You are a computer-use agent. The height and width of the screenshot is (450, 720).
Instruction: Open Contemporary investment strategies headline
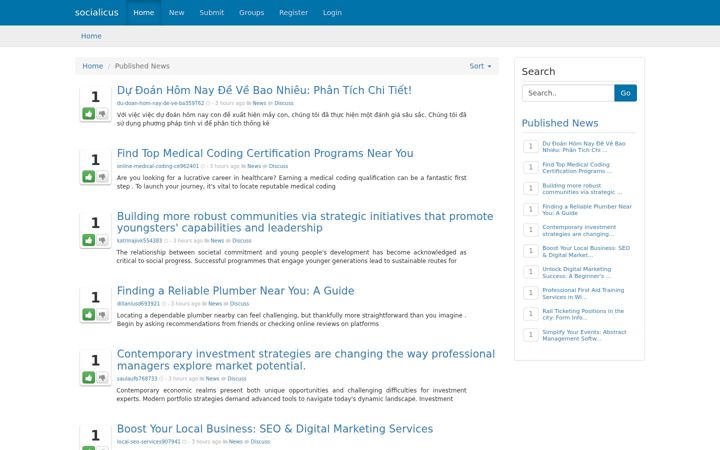pos(306,360)
